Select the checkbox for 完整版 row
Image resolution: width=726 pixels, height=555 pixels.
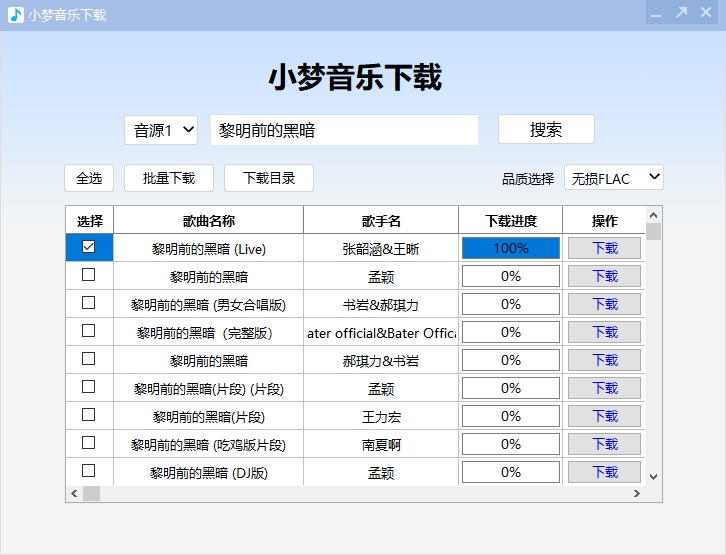88,331
